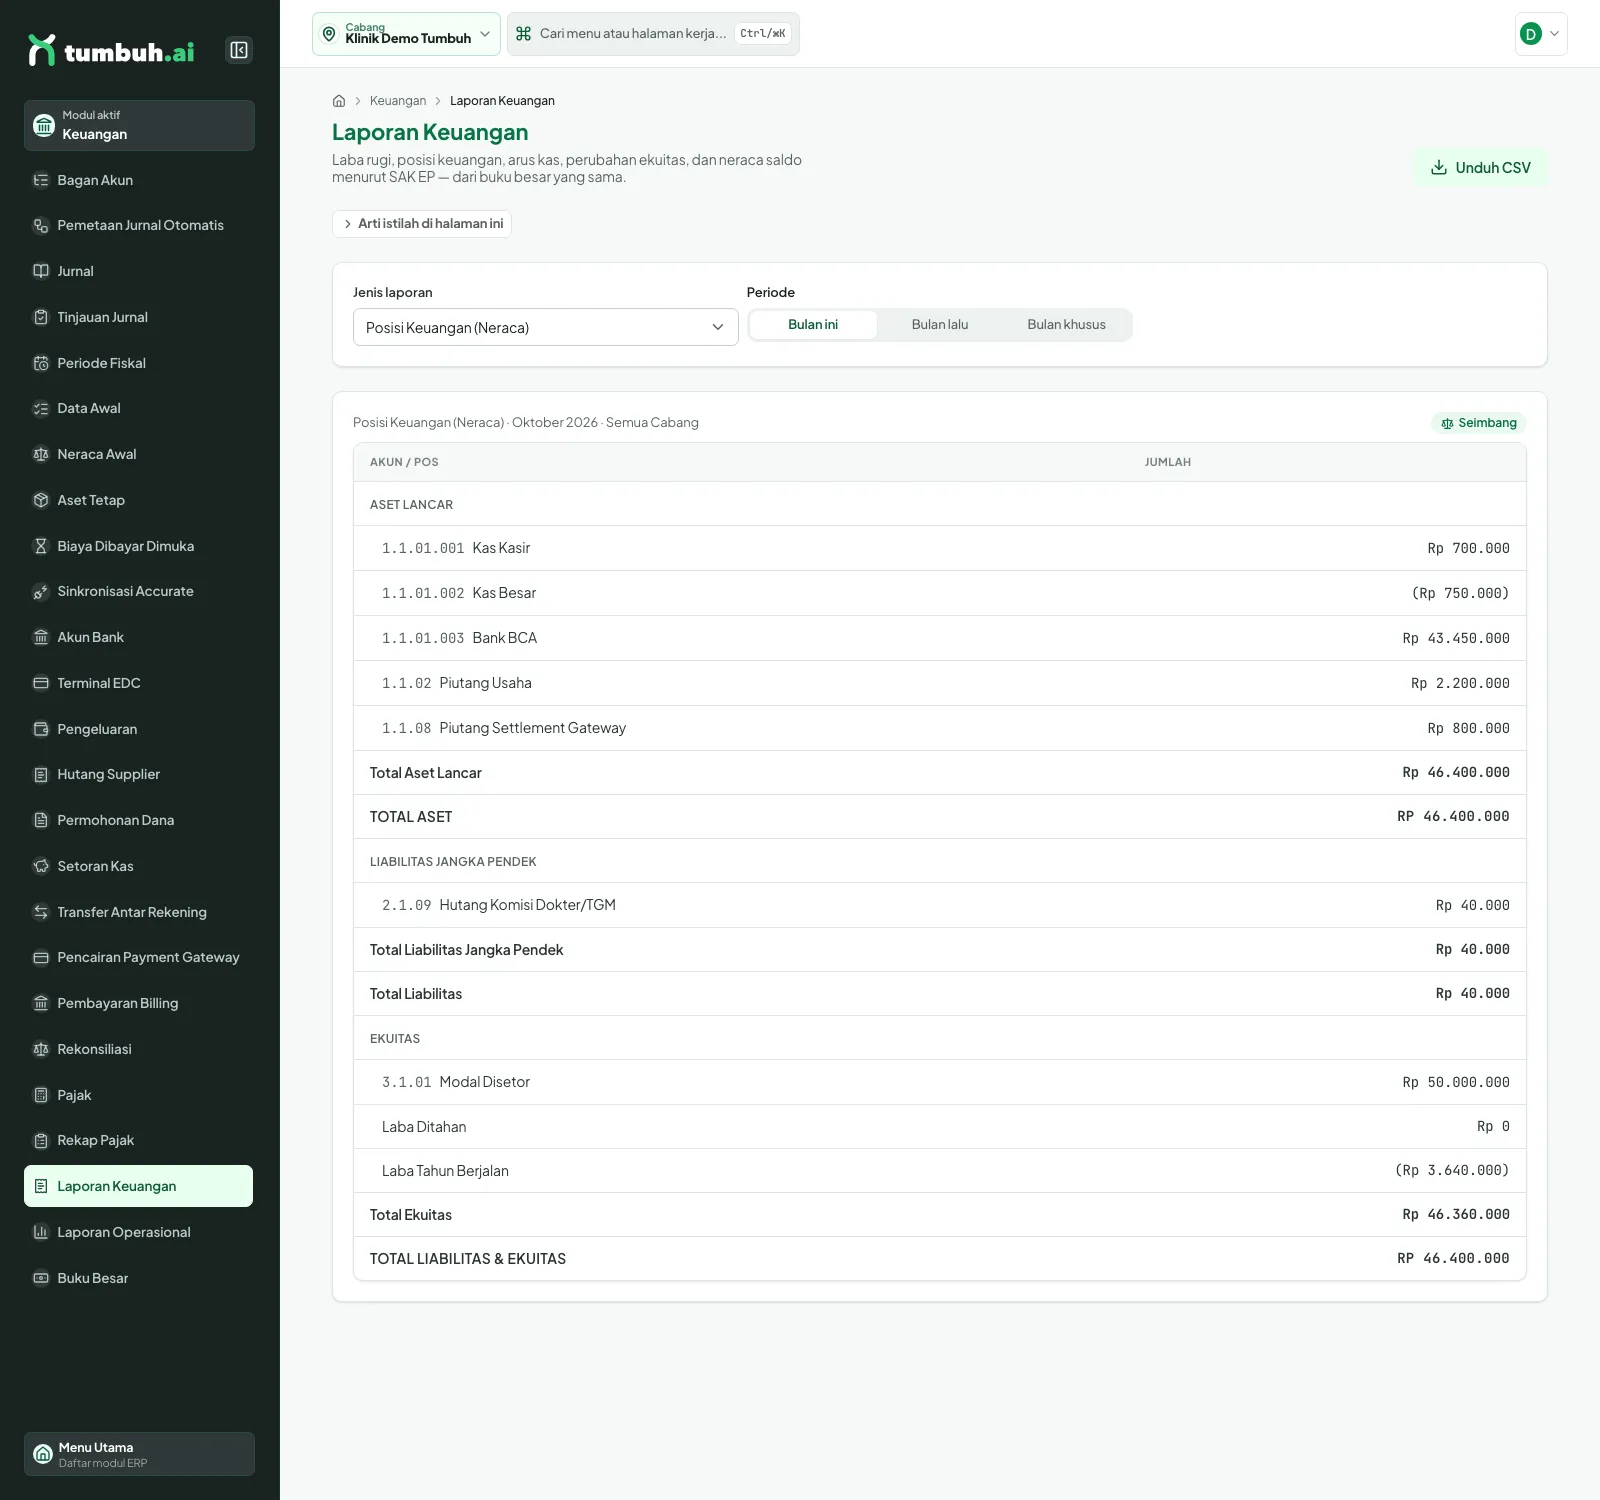Click the Hutang Komisi Dokter/TGM row

point(940,905)
